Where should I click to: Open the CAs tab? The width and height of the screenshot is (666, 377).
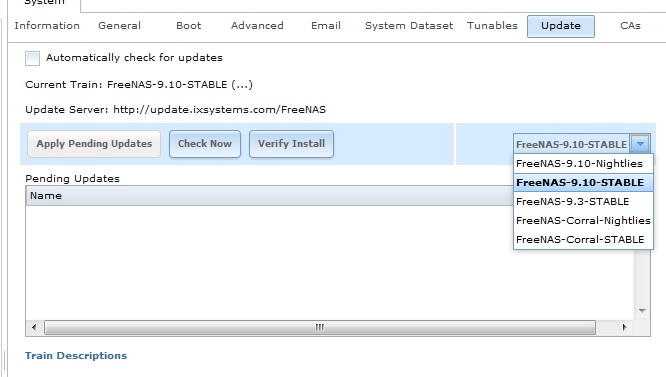pyautogui.click(x=630, y=26)
